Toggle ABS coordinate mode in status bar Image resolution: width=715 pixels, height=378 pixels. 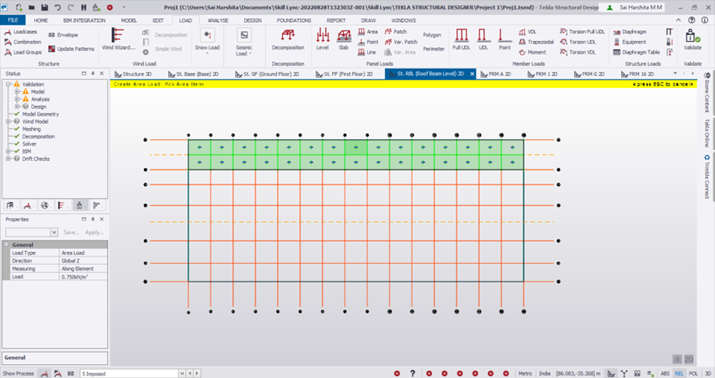pos(665,373)
